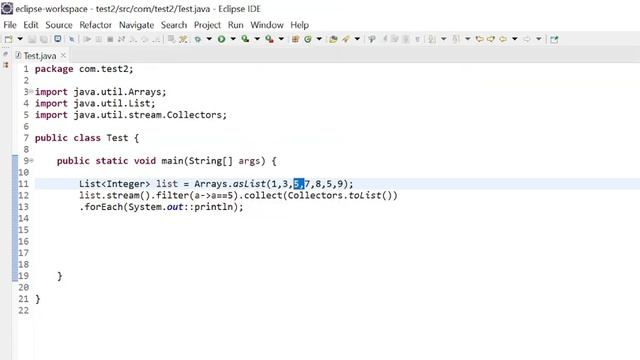This screenshot has width=640, height=360.
Task: Click the Open Type icon
Action: pos(333,39)
